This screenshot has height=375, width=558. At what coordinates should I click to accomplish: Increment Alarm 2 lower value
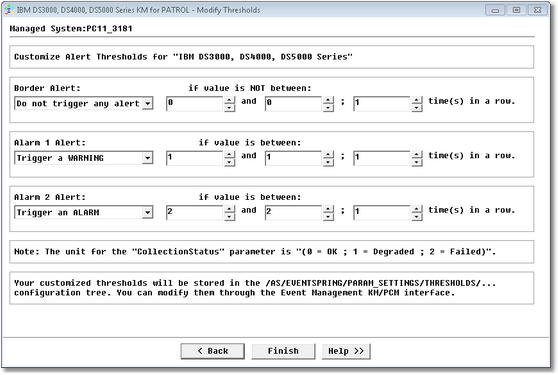click(x=230, y=209)
